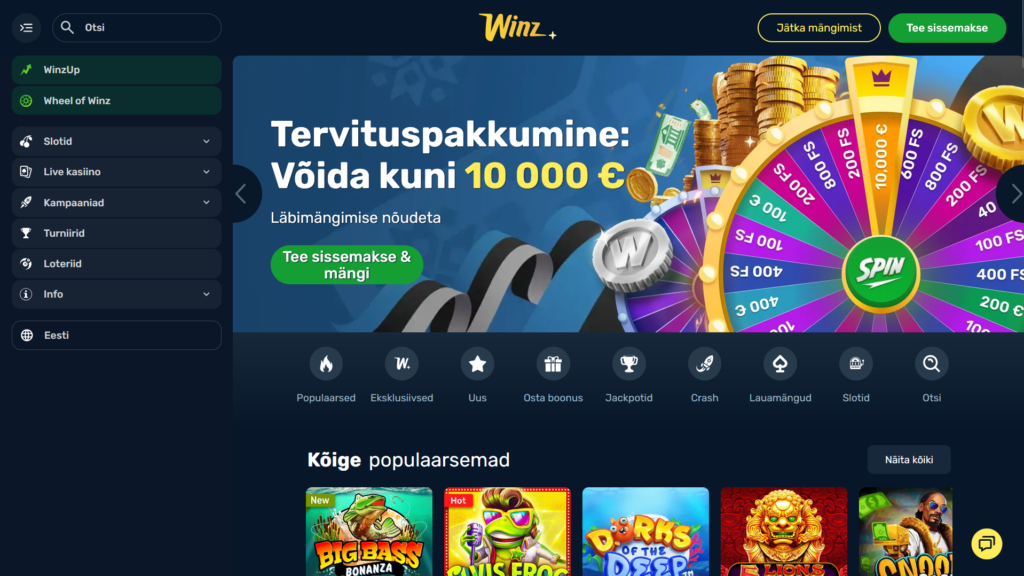Click the Jätka mängimist button
Screen dimensions: 1024x576
819,28
